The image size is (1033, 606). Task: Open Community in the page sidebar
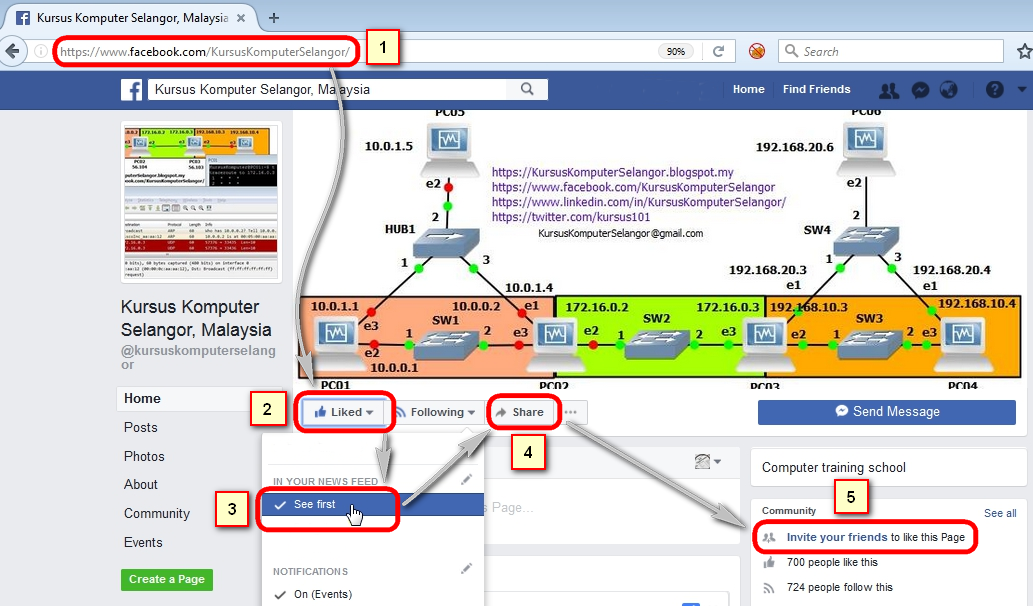coord(157,514)
